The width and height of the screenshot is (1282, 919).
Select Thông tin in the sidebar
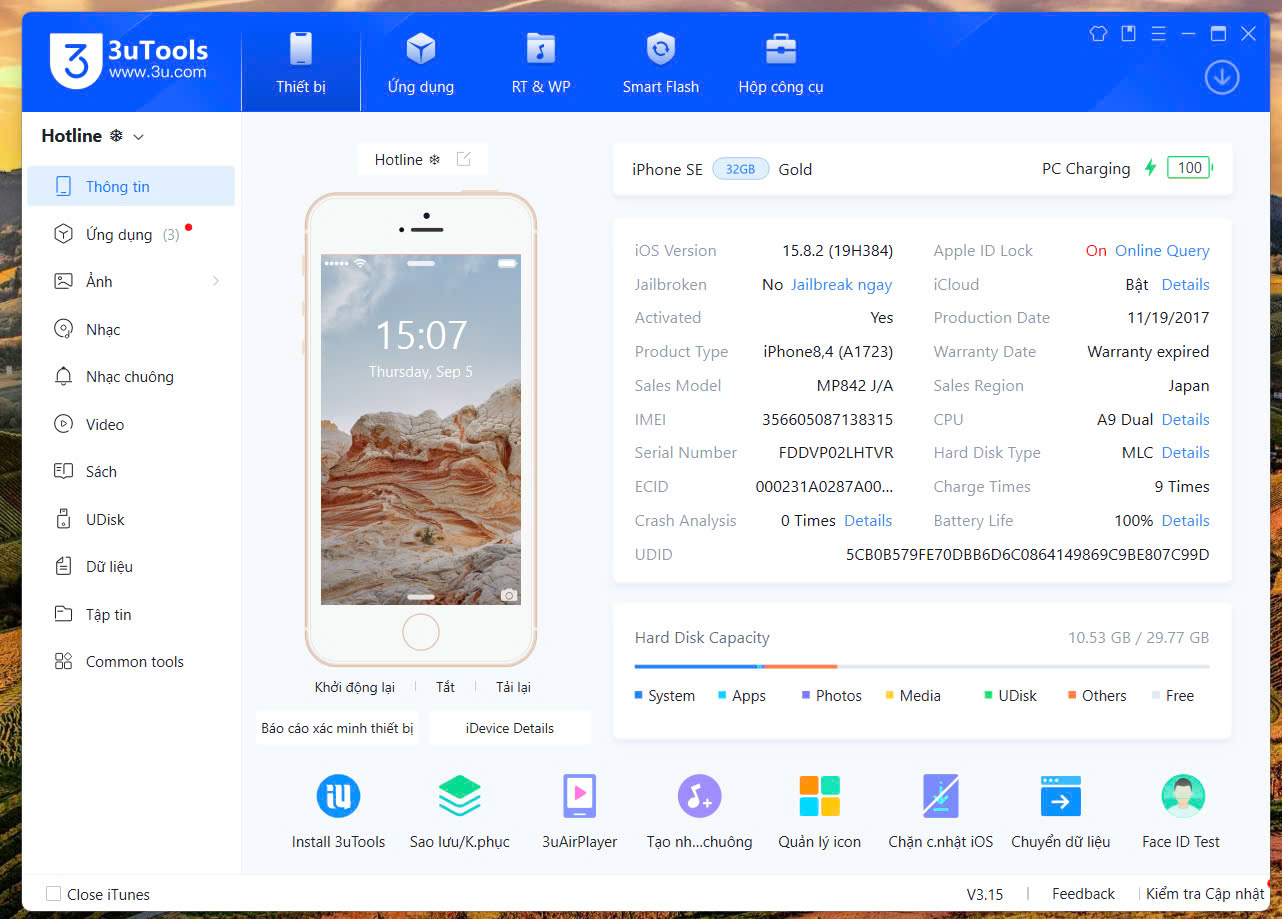[131, 186]
